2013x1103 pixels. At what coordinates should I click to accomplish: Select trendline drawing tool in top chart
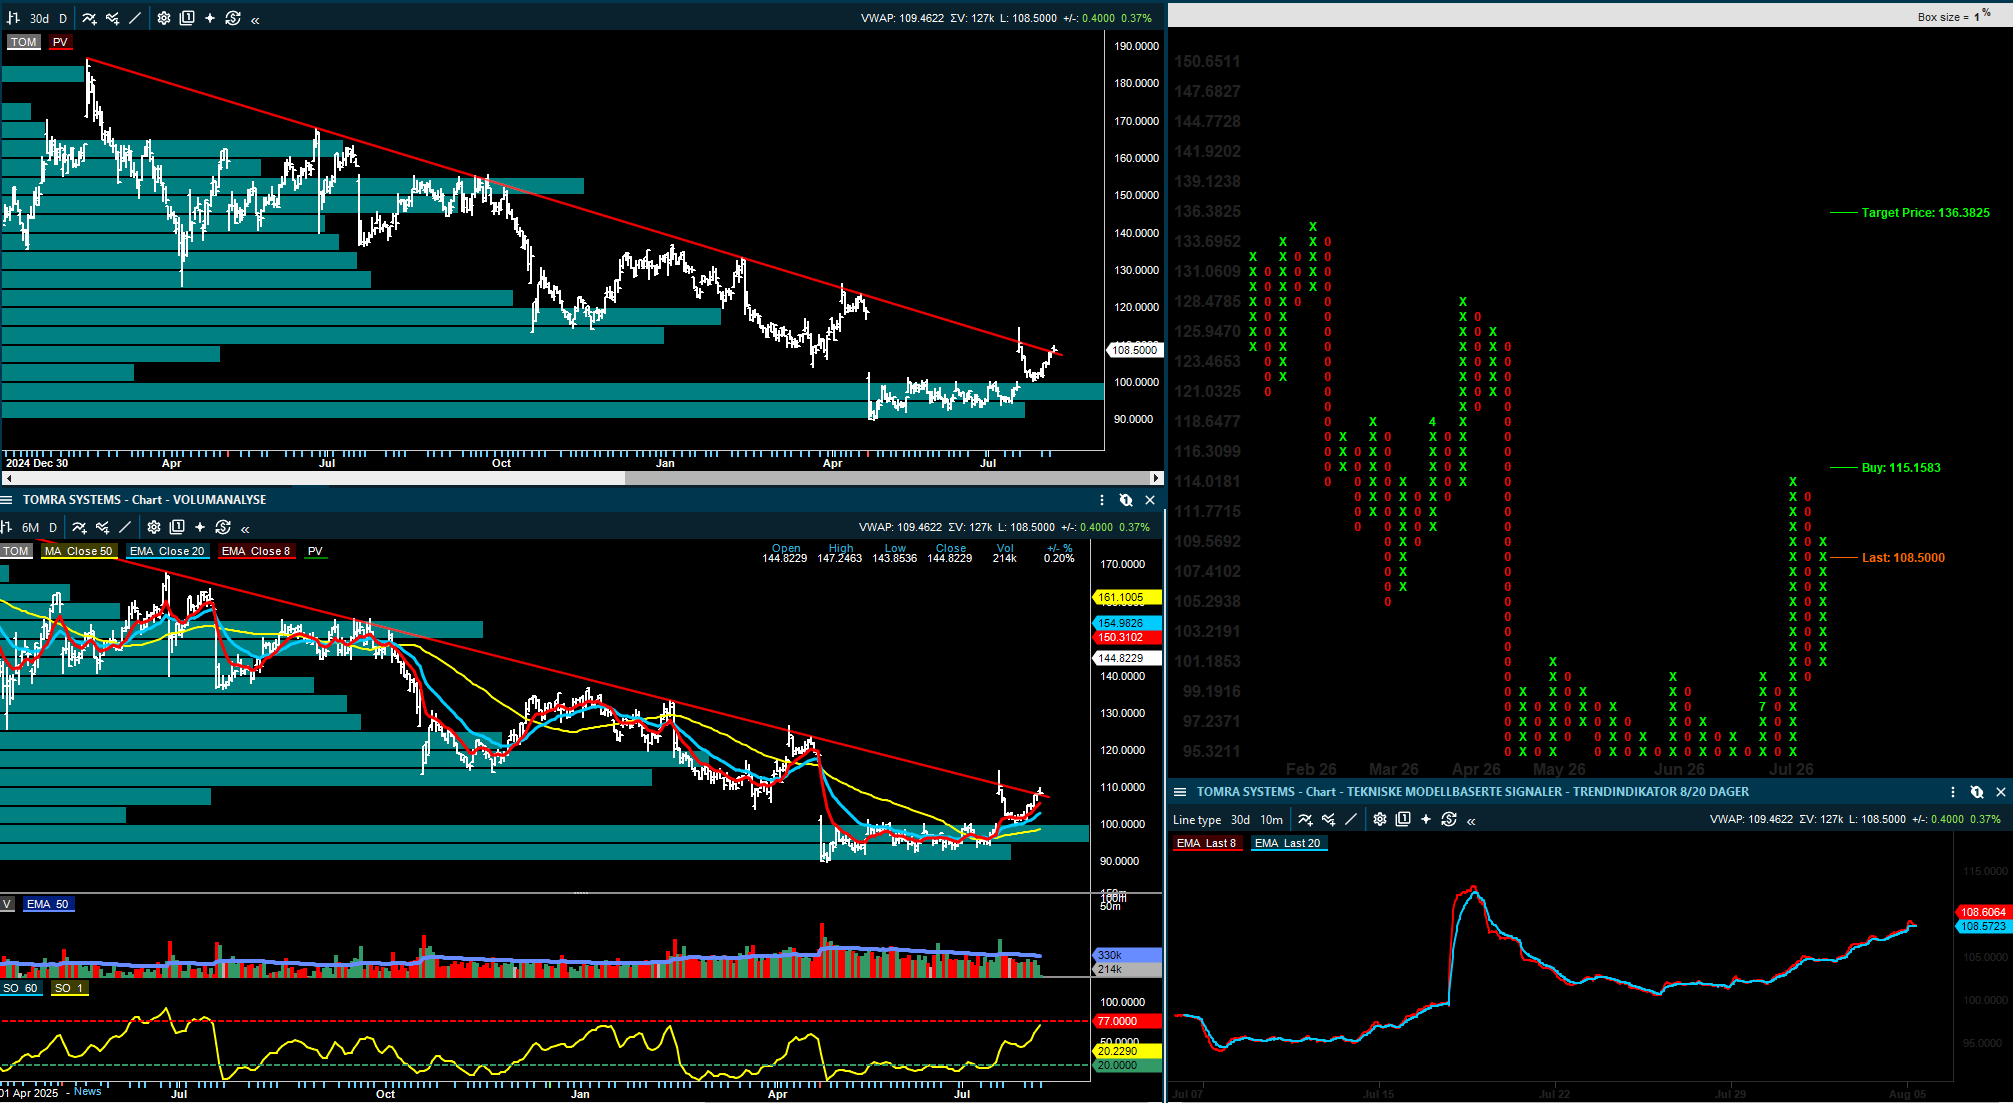(x=135, y=18)
